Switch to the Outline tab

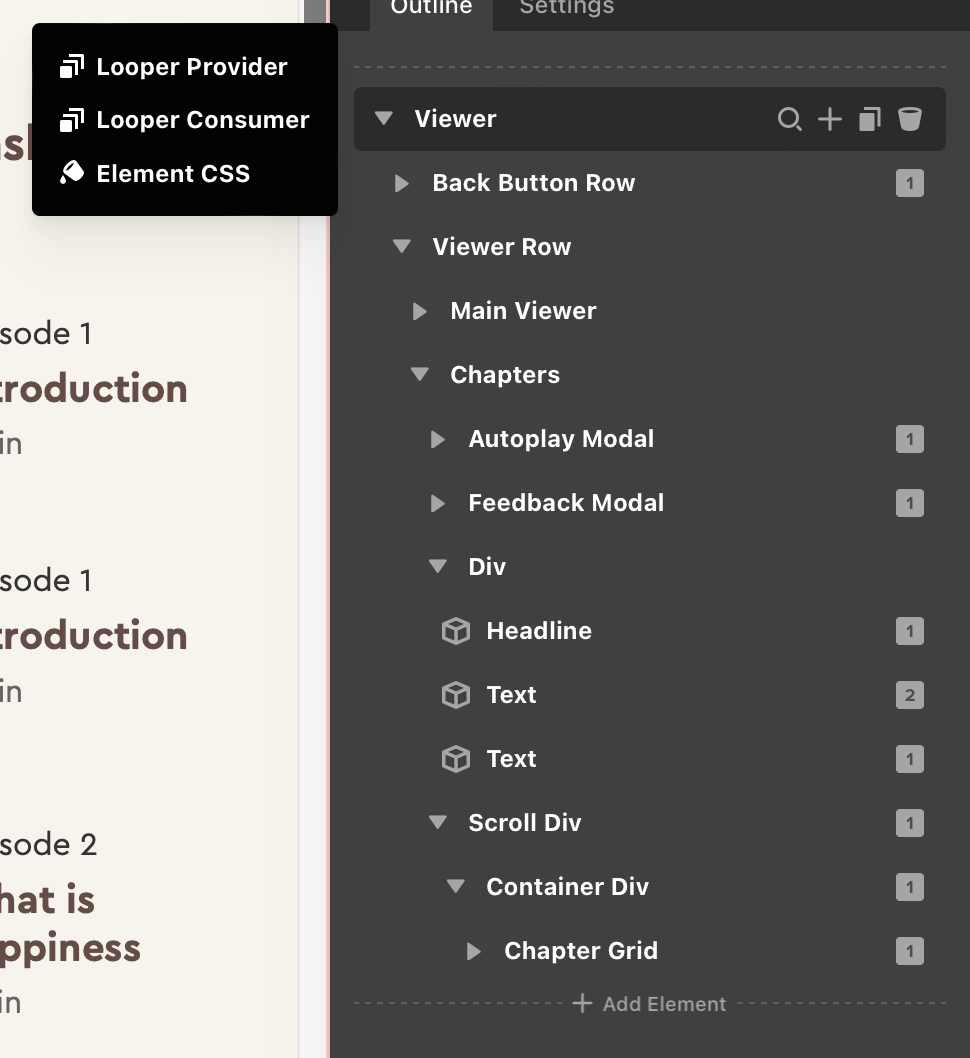click(432, 8)
